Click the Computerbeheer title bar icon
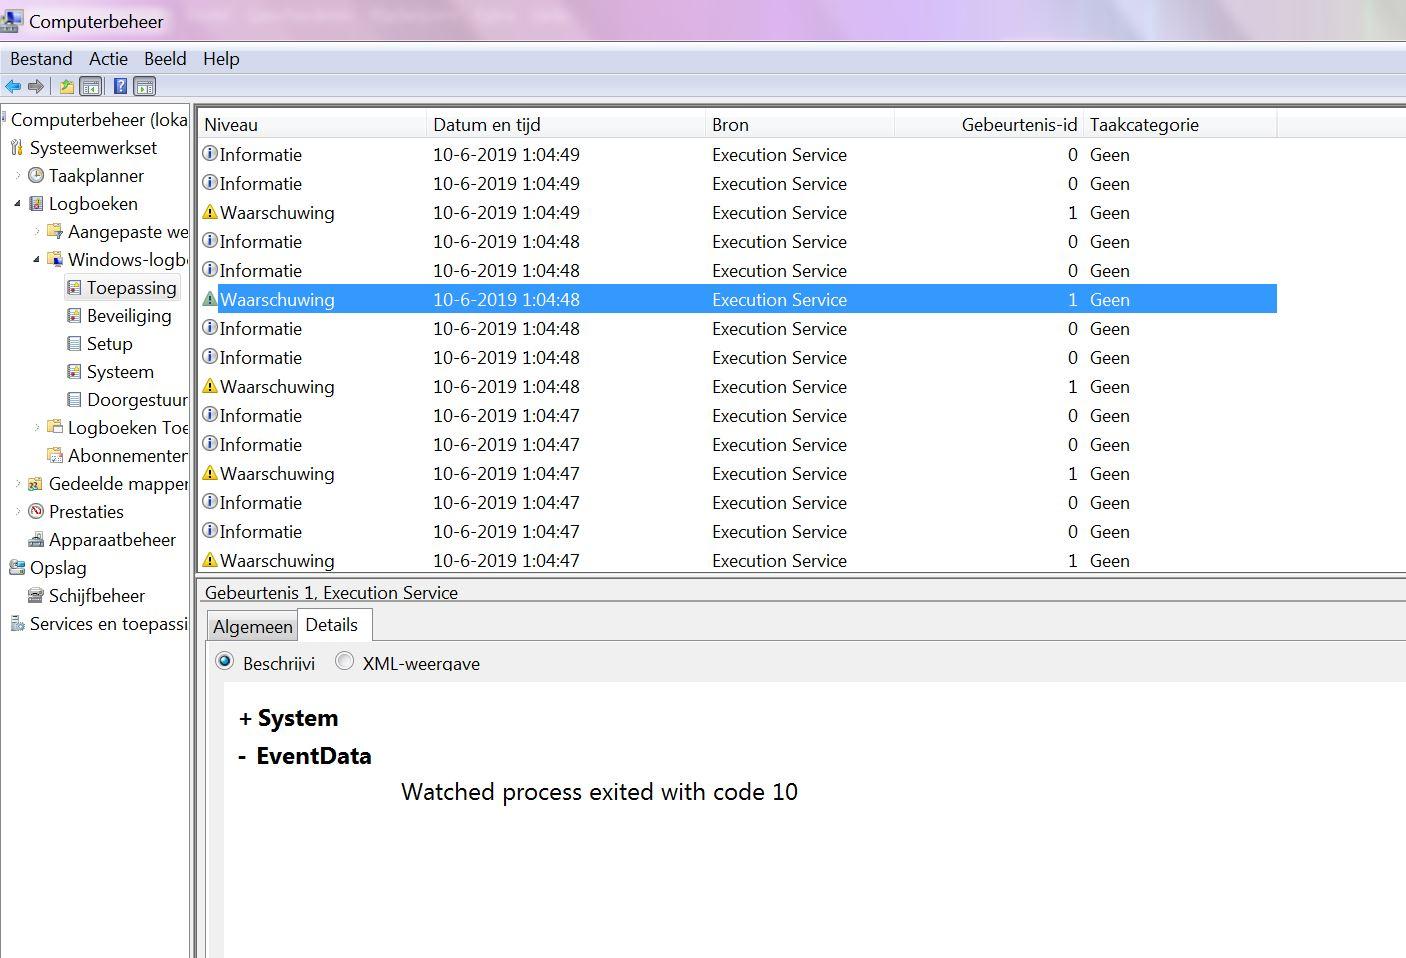The width and height of the screenshot is (1406, 958). pos(12,20)
